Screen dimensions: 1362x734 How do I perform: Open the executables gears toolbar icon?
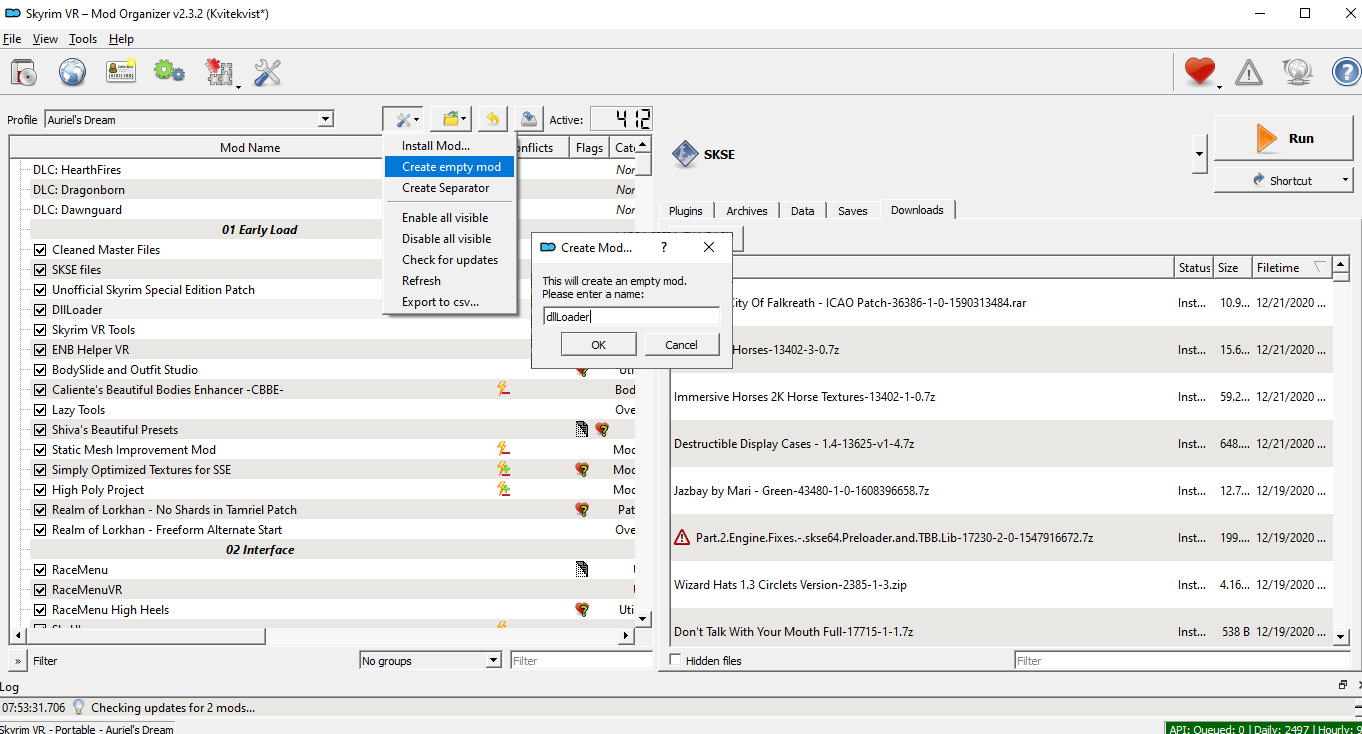tap(169, 72)
